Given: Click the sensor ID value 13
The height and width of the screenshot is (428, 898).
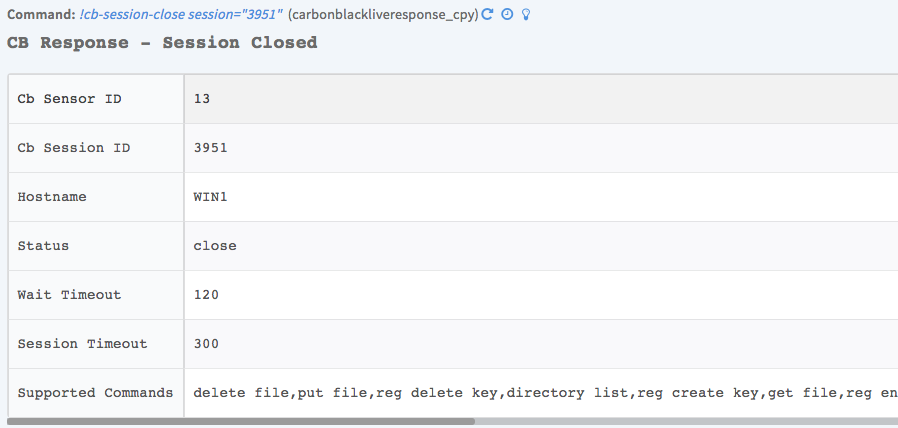Looking at the screenshot, I should click(x=202, y=99).
